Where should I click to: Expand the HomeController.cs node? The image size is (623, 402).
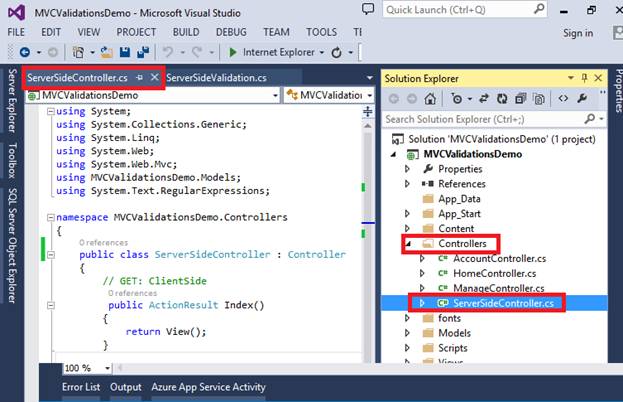click(422, 273)
